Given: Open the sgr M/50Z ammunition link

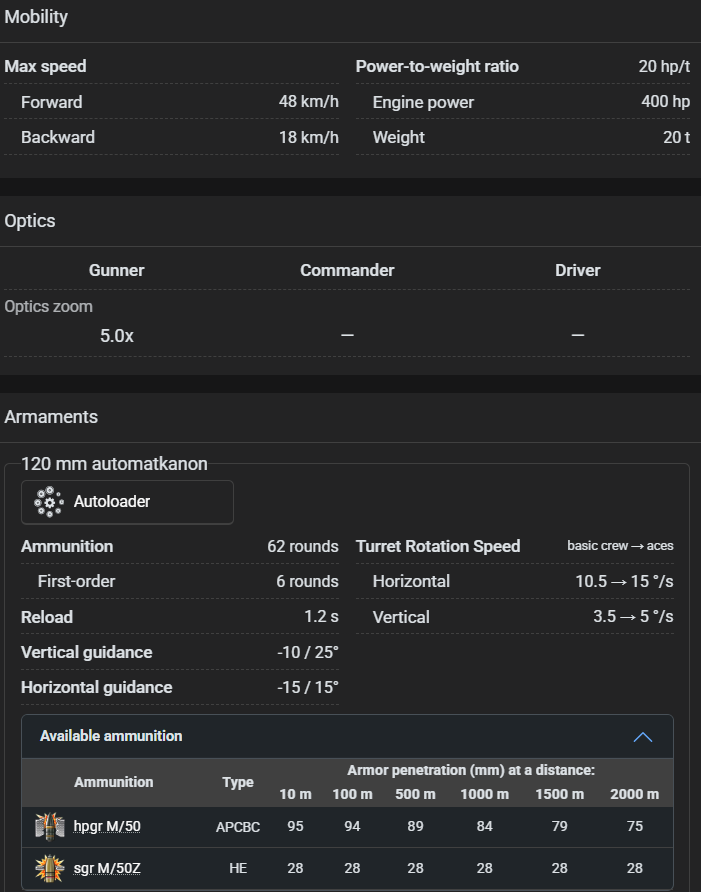Looking at the screenshot, I should point(107,869).
